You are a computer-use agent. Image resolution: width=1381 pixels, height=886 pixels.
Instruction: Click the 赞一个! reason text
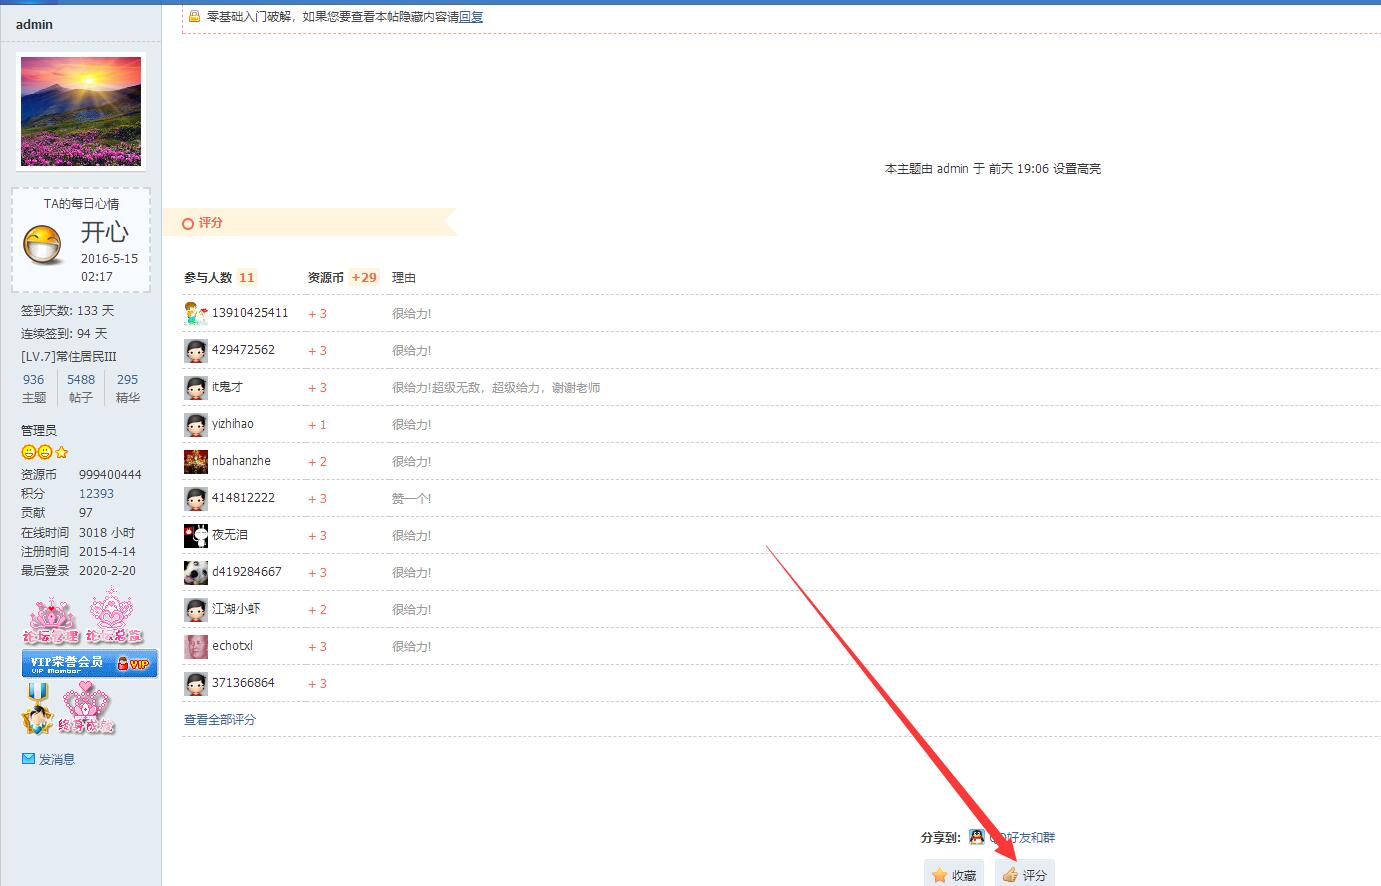[x=411, y=498]
